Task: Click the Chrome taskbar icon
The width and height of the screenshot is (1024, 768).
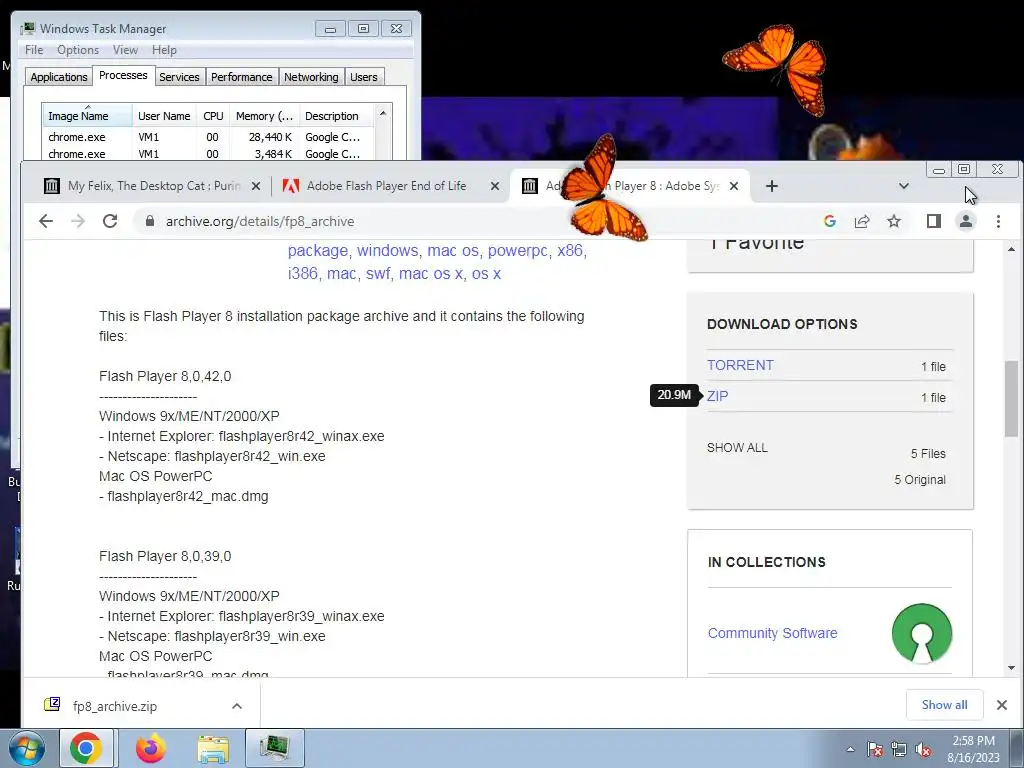Action: [x=86, y=748]
